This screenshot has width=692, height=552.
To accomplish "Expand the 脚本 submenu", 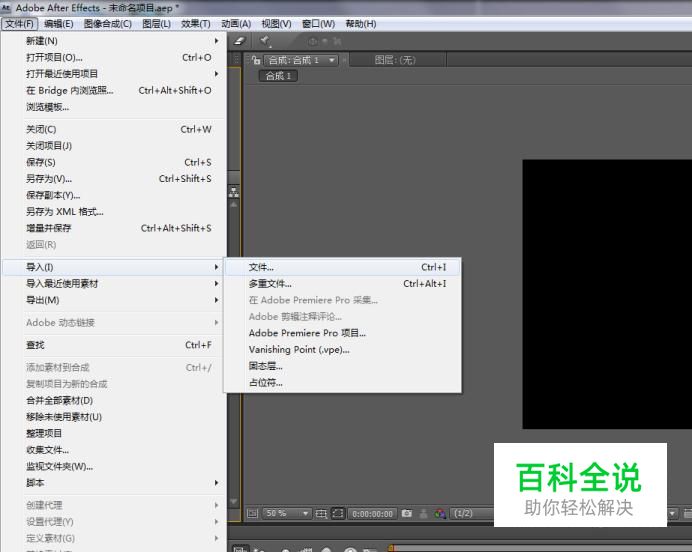I will (x=114, y=483).
